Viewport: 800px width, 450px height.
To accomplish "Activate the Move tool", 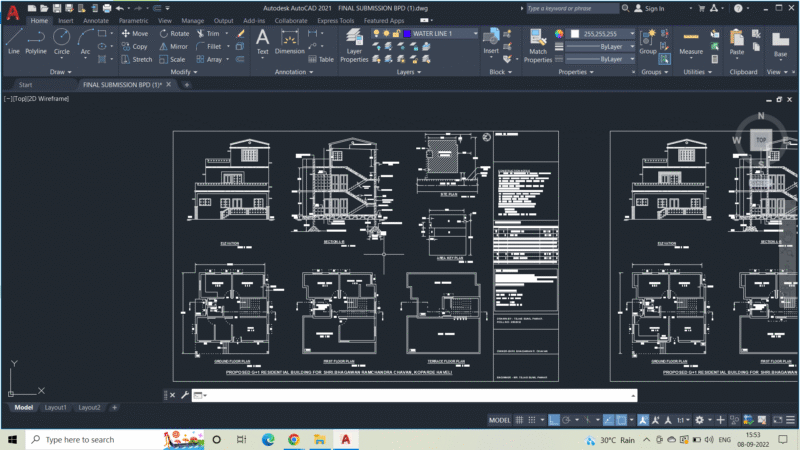I will pyautogui.click(x=135, y=34).
